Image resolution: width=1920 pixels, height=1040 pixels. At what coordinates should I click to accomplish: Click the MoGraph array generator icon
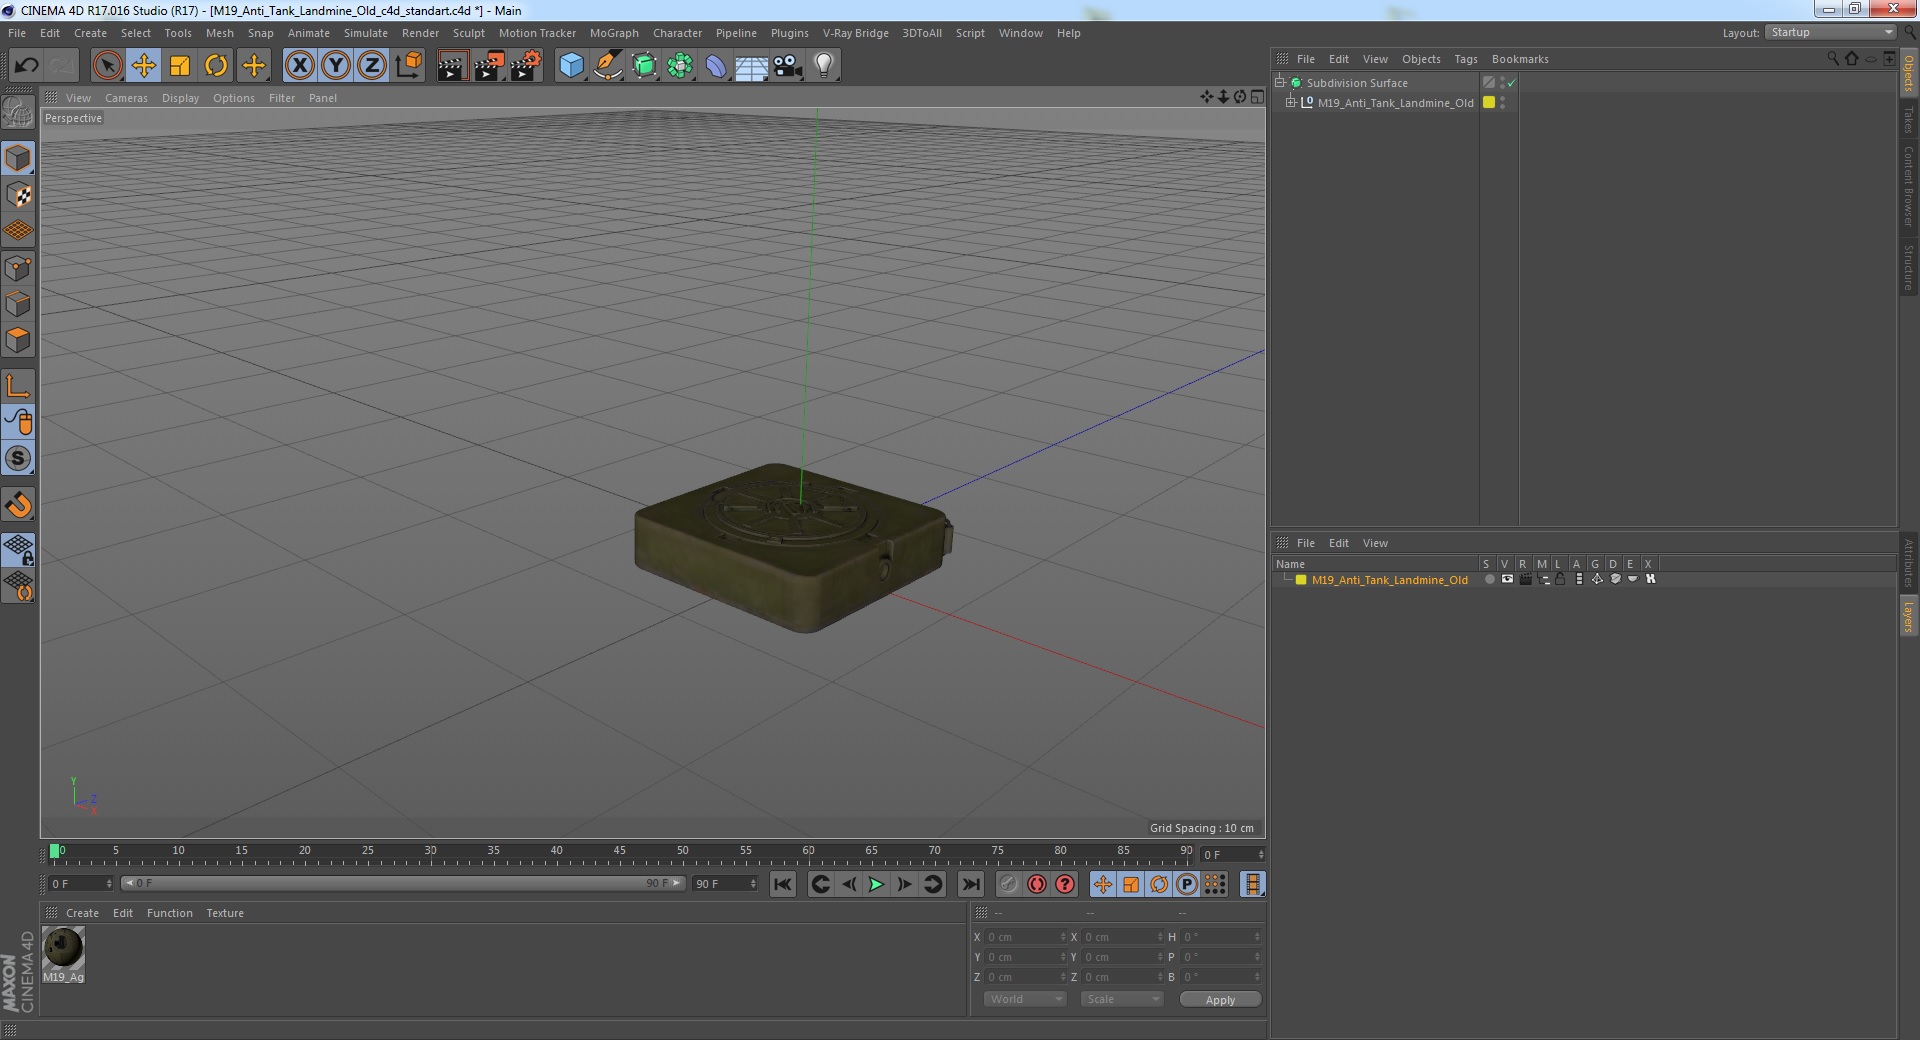click(x=680, y=66)
